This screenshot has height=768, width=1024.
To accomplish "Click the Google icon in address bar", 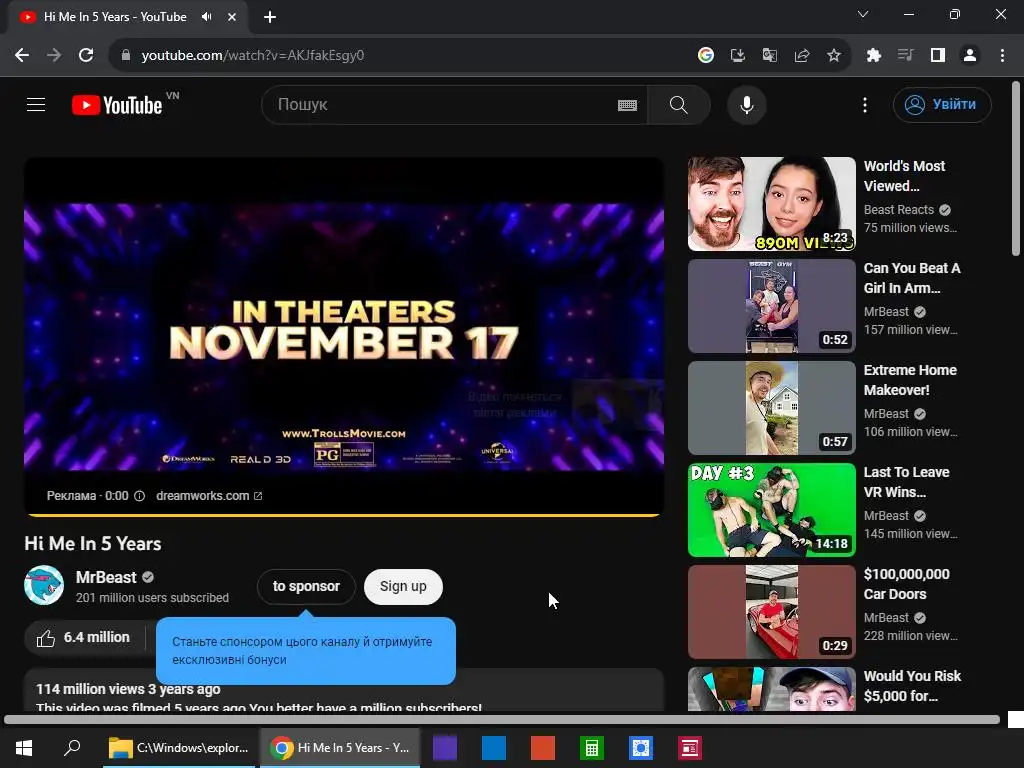I will [706, 56].
